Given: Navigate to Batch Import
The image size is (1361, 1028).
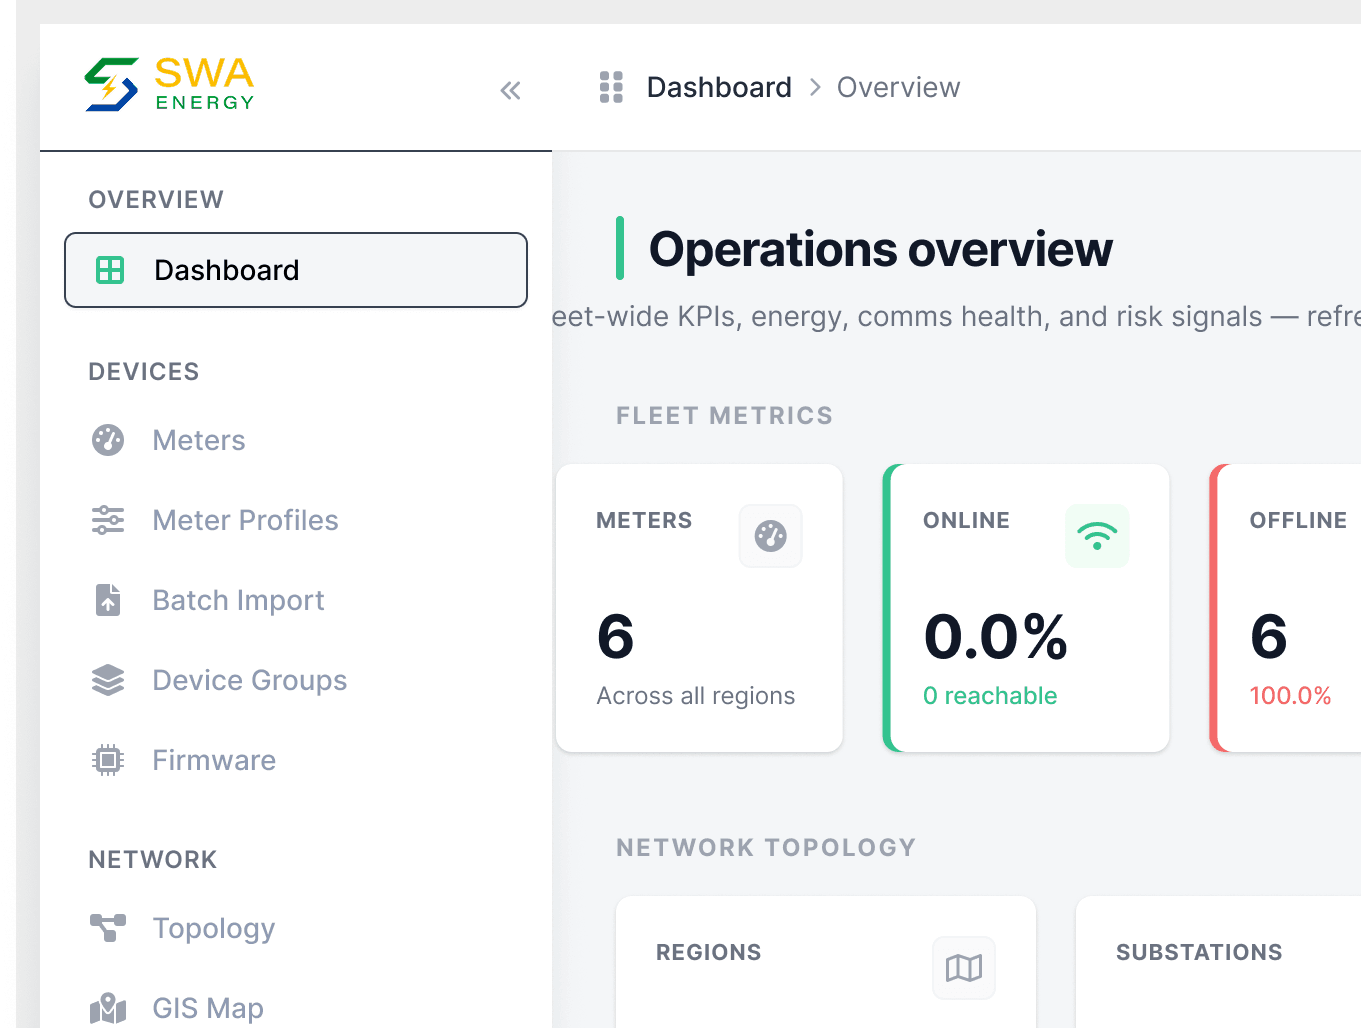Looking at the screenshot, I should tap(296, 600).
